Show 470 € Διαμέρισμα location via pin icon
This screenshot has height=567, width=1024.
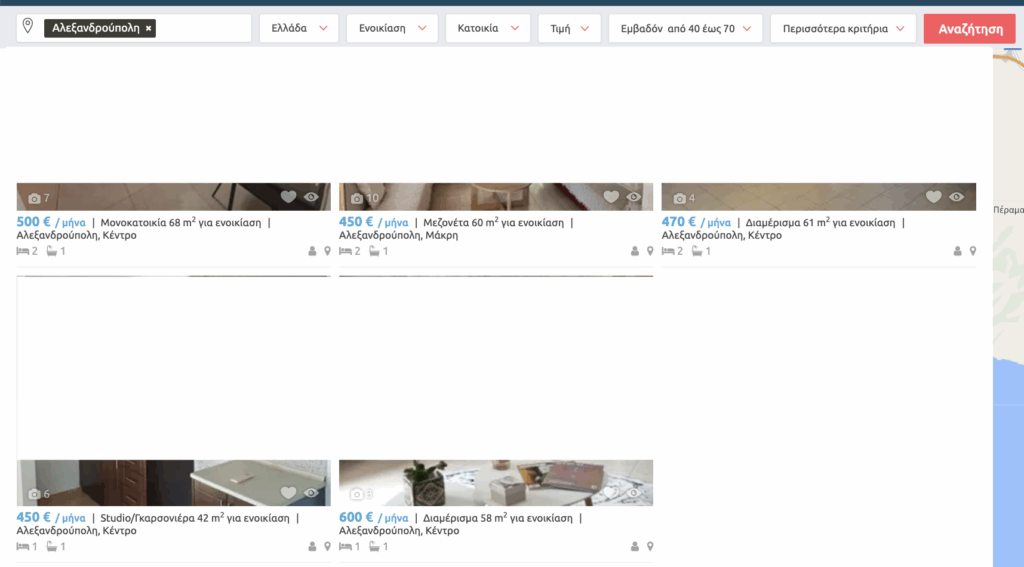coord(972,251)
